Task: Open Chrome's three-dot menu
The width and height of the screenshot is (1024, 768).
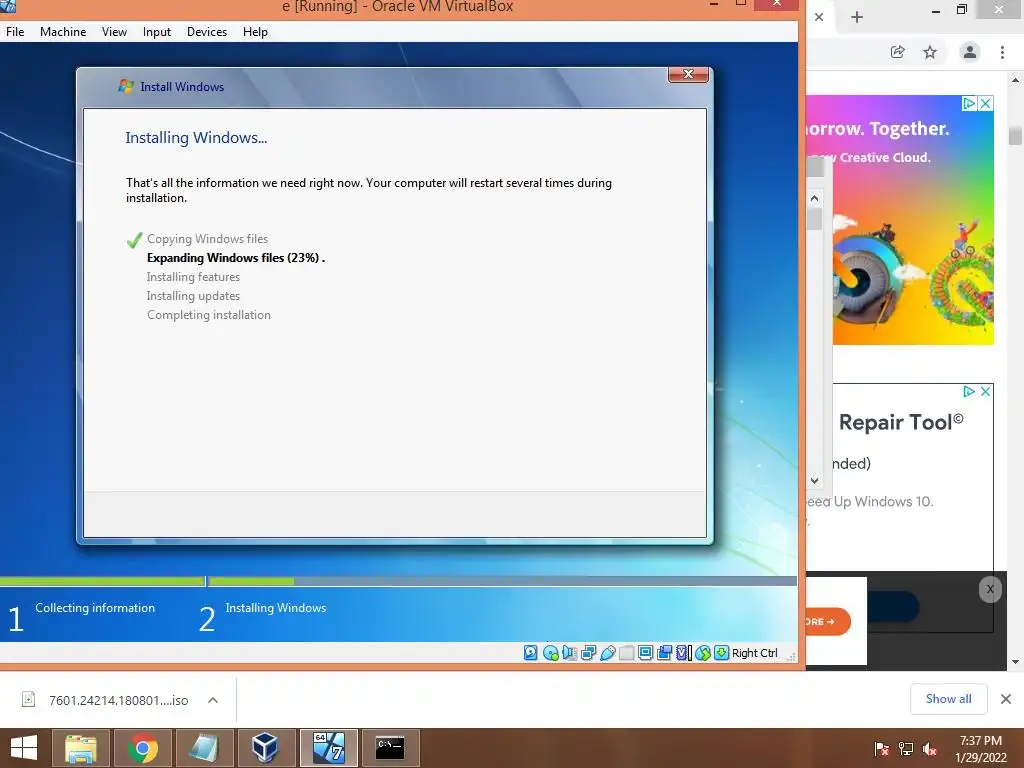Action: coord(1002,52)
